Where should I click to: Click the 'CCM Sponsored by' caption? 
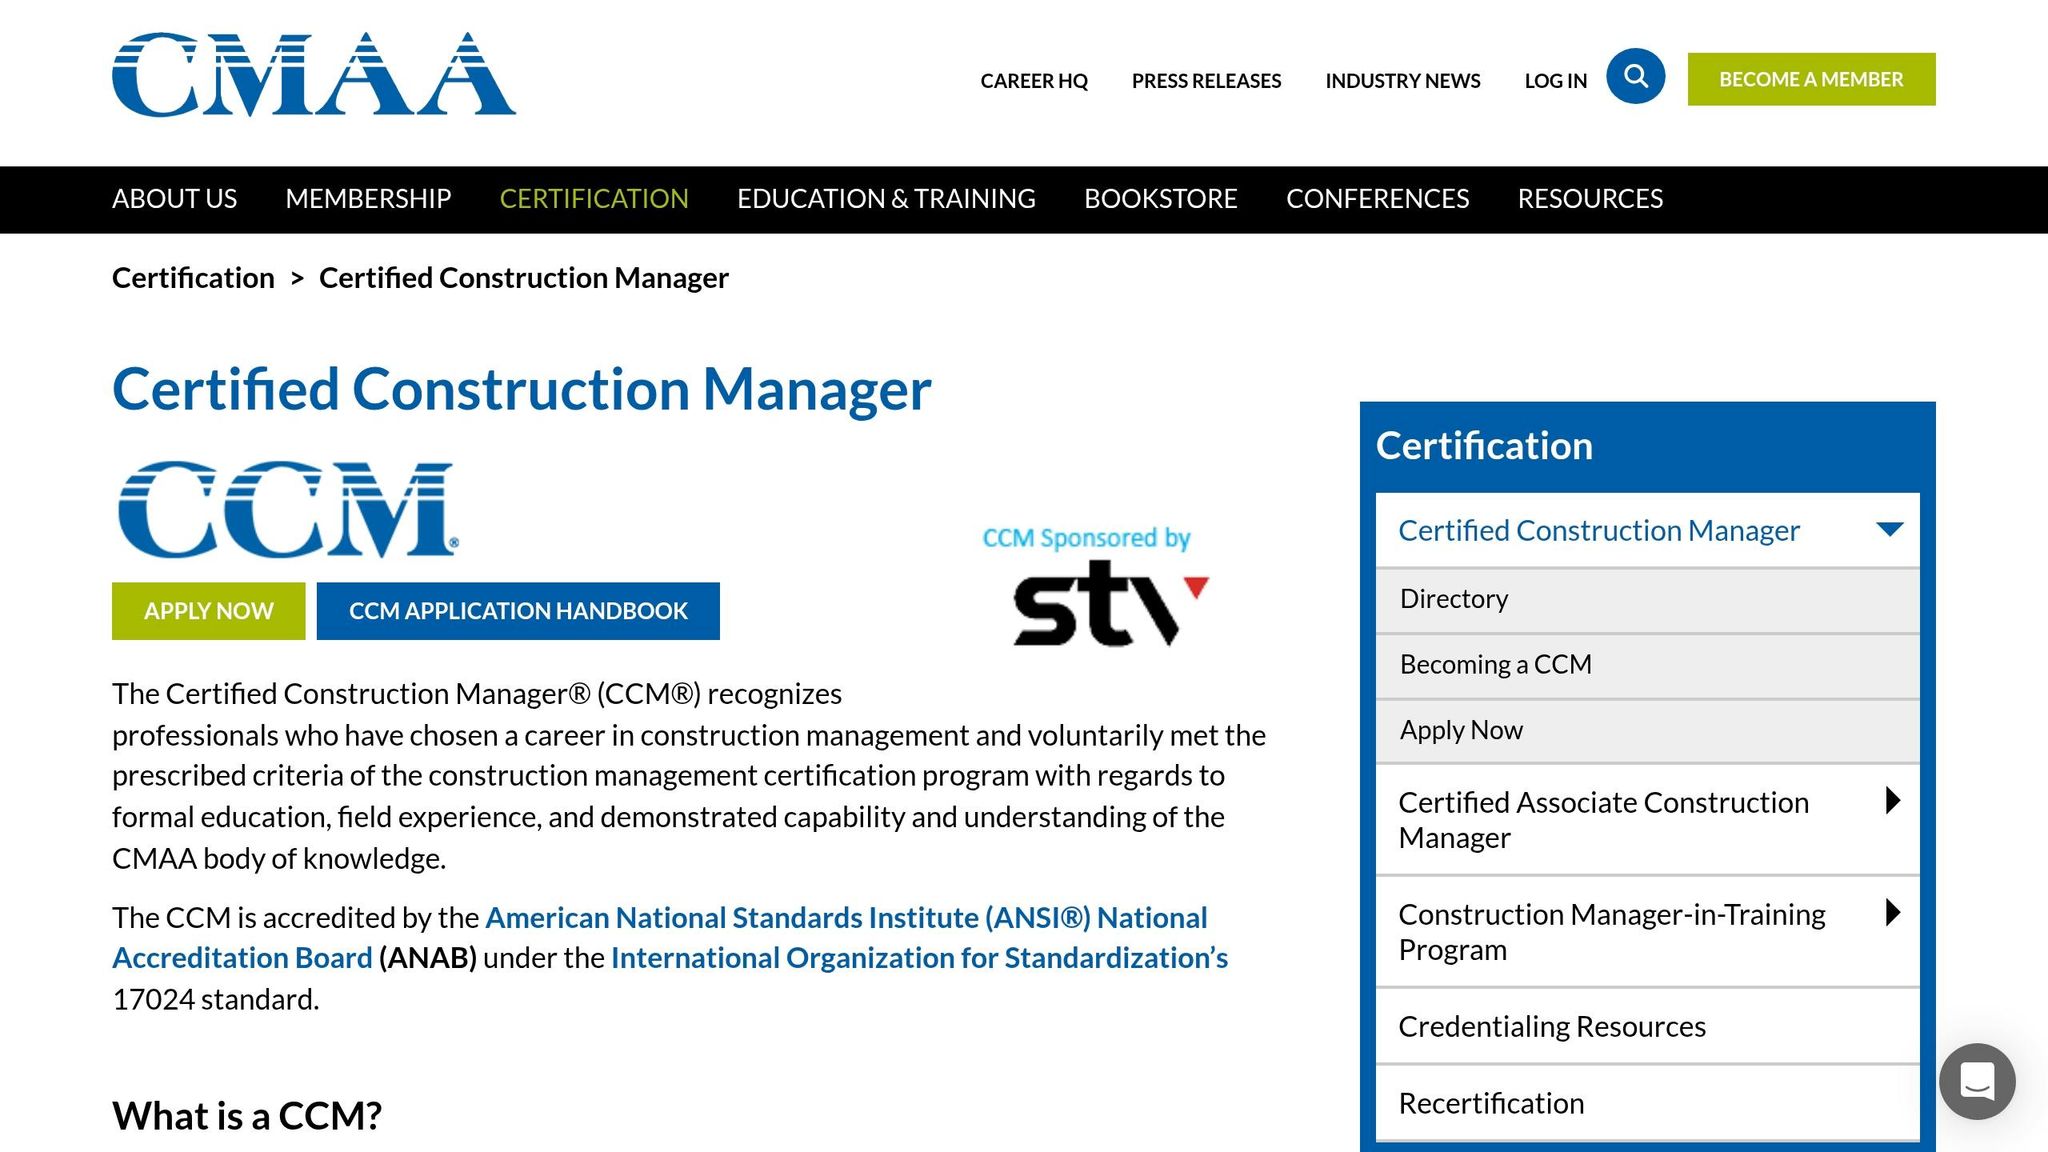click(x=1086, y=538)
